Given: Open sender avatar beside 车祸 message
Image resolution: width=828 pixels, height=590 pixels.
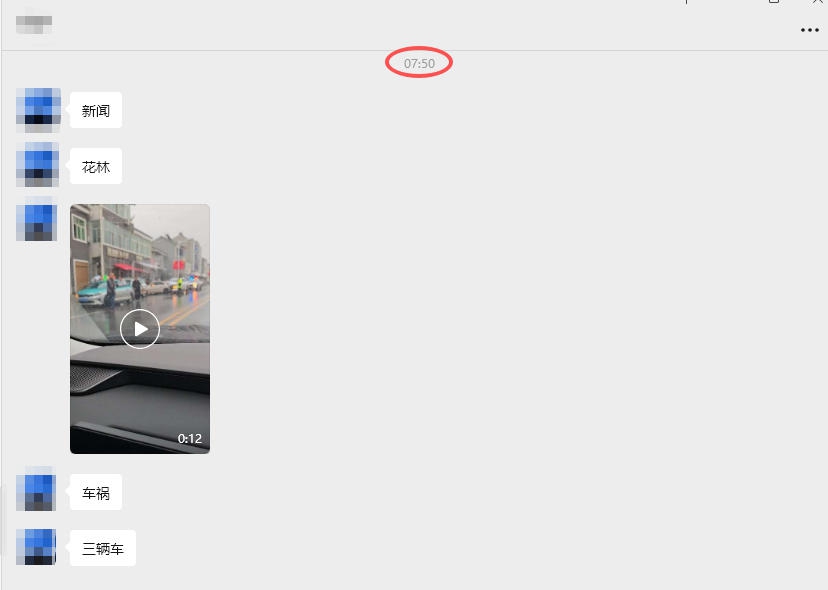Looking at the screenshot, I should click(x=36, y=490).
